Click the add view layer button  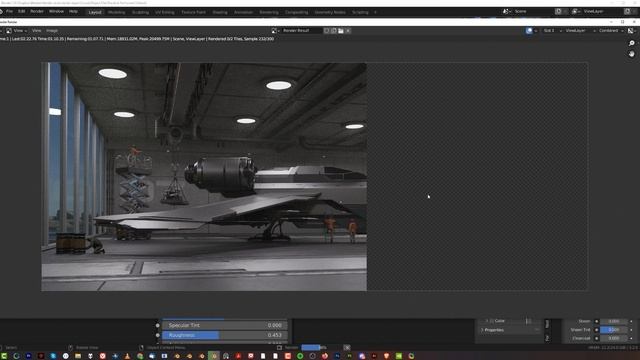pos(627,11)
